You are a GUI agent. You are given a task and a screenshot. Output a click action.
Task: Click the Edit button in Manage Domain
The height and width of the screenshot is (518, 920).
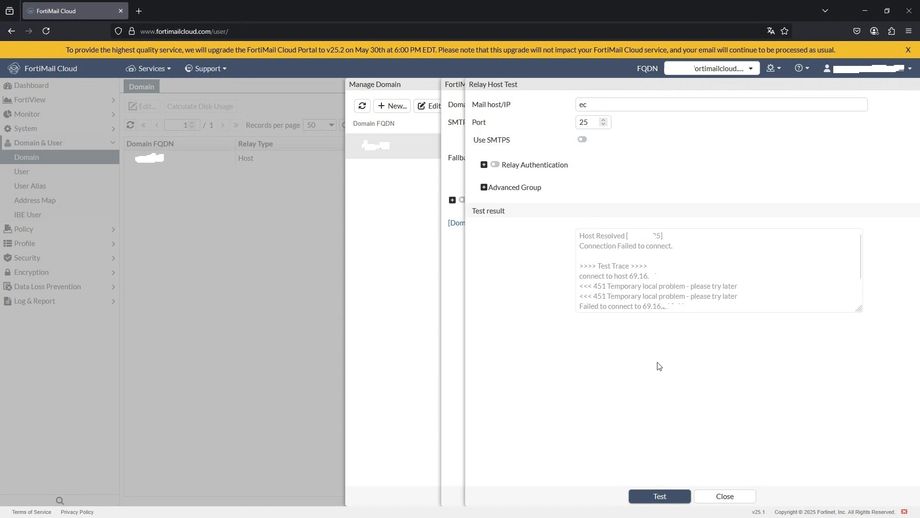[x=428, y=106]
